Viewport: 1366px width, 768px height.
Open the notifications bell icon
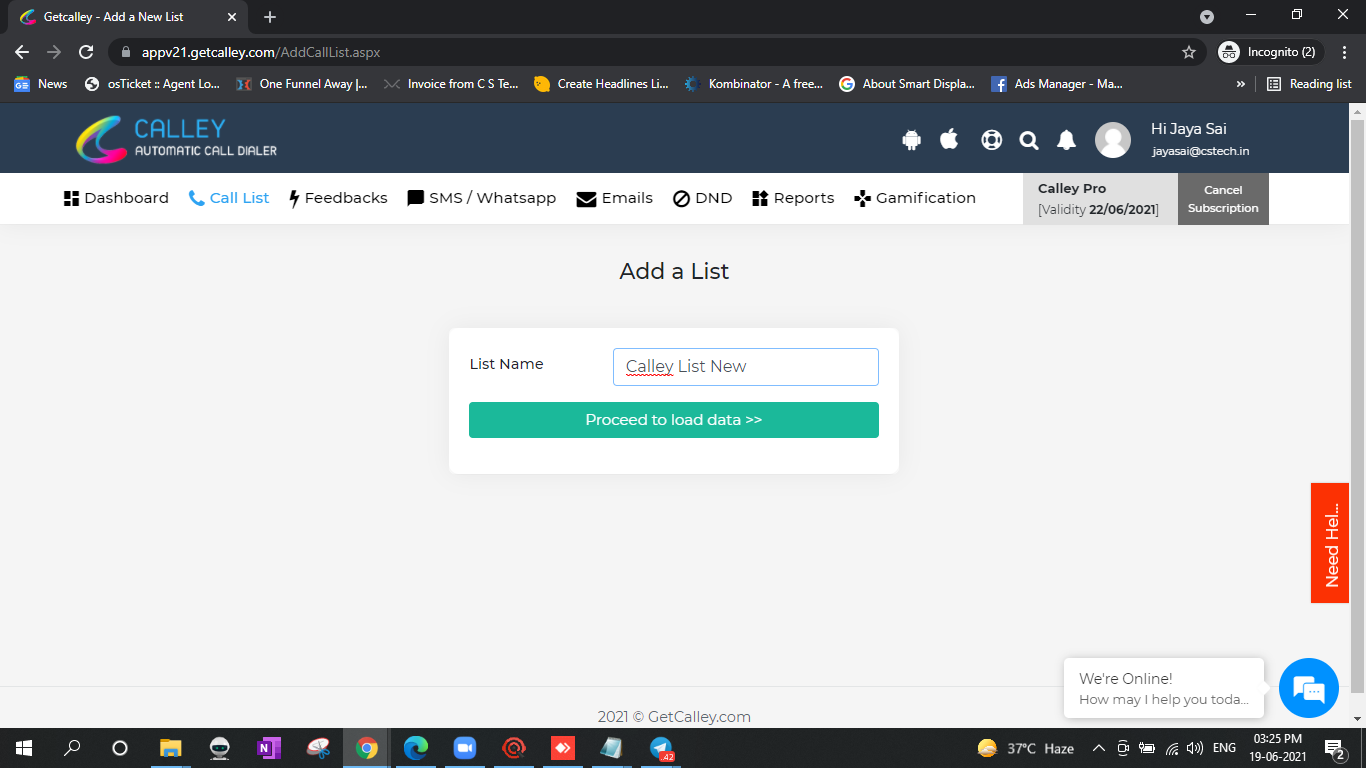(1066, 140)
